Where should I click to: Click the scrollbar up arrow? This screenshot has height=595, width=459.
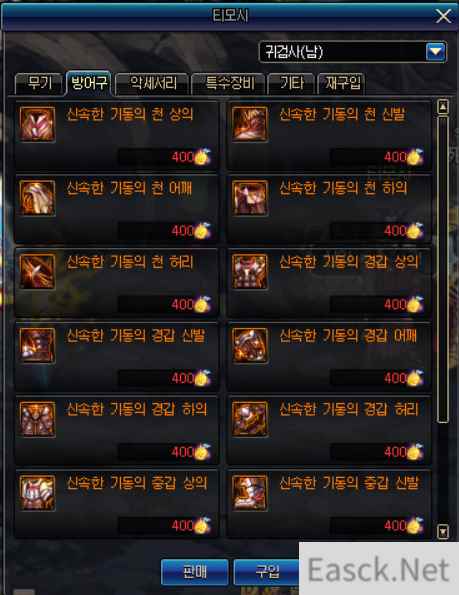click(443, 107)
